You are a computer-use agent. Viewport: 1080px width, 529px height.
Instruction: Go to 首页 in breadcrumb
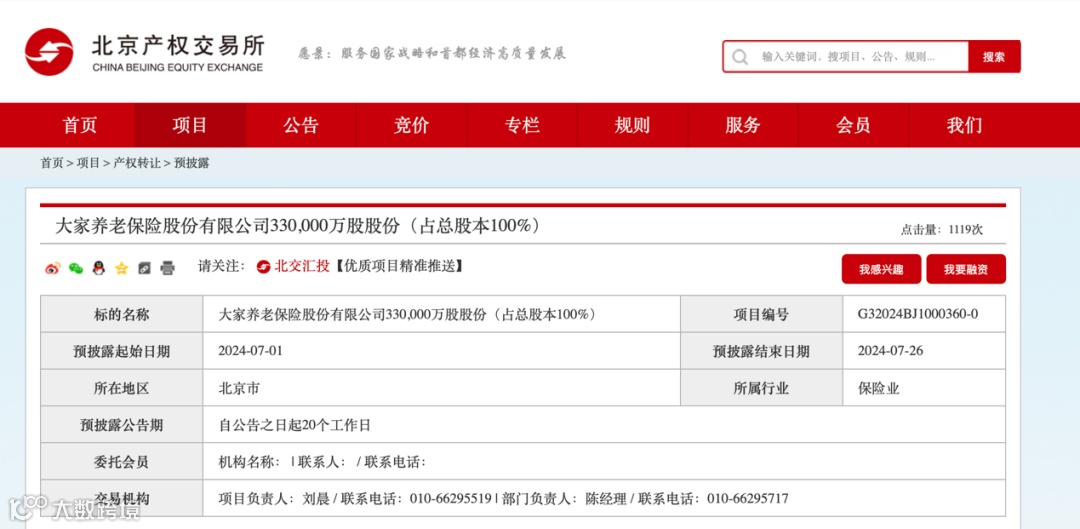click(52, 163)
